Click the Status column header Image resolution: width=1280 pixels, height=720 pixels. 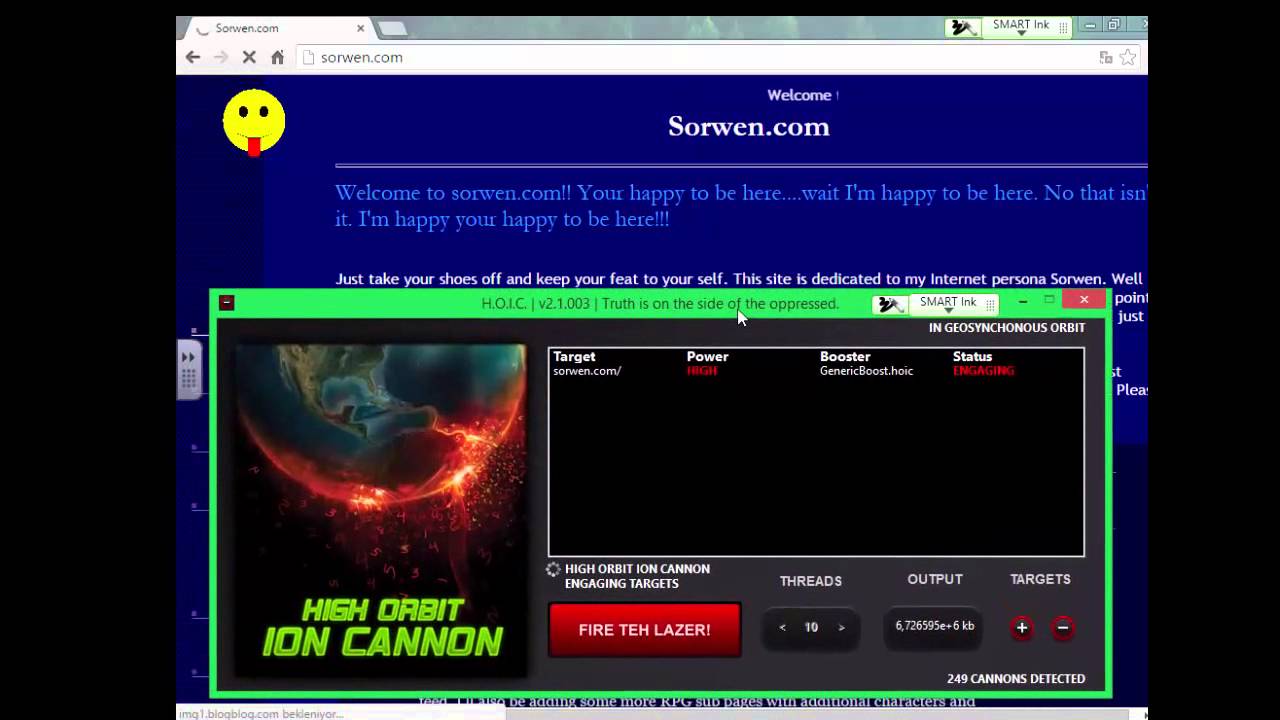pyautogui.click(x=972, y=357)
